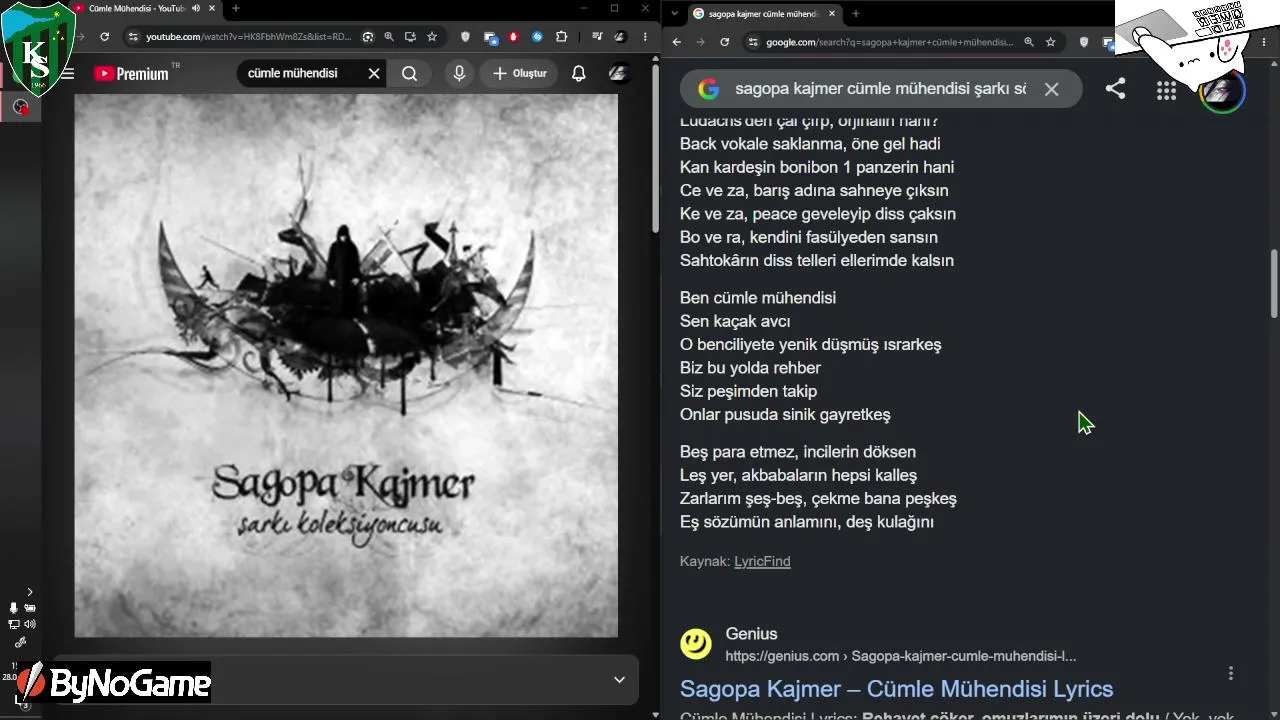Open a new tab in Google window
1280x720 pixels.
click(856, 14)
